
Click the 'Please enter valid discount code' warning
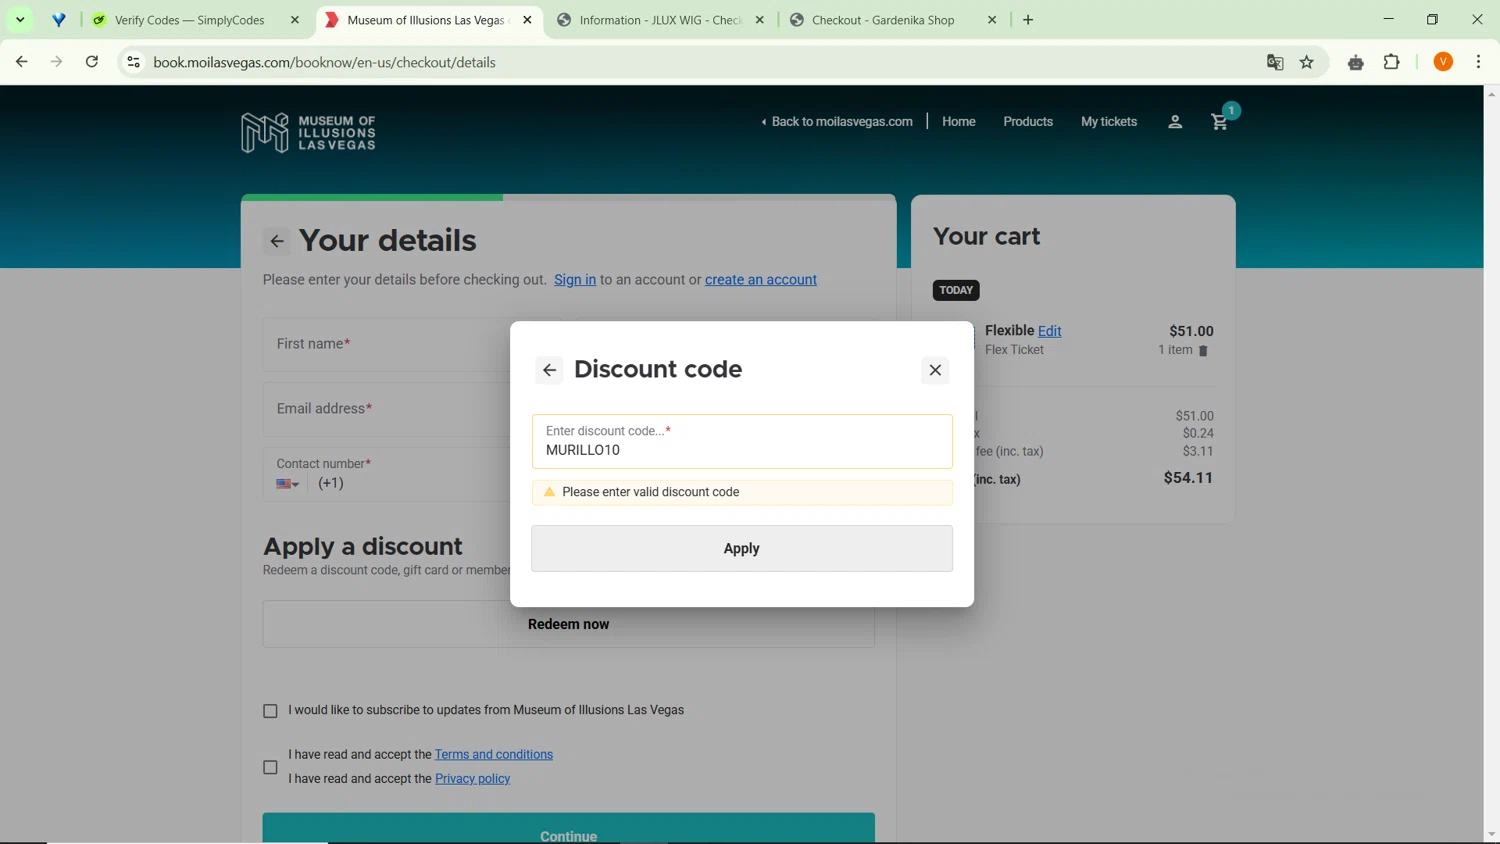[x=742, y=493]
